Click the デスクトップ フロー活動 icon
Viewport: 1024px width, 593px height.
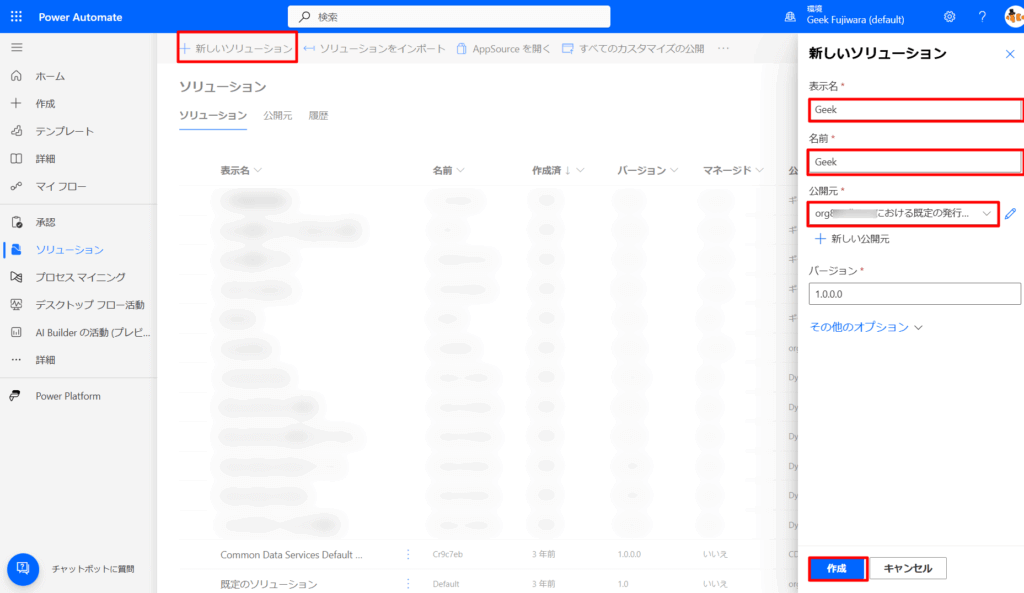(x=16, y=304)
